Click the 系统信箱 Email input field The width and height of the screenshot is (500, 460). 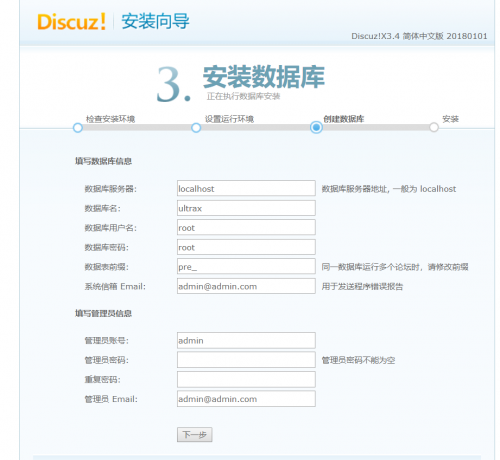coord(246,286)
